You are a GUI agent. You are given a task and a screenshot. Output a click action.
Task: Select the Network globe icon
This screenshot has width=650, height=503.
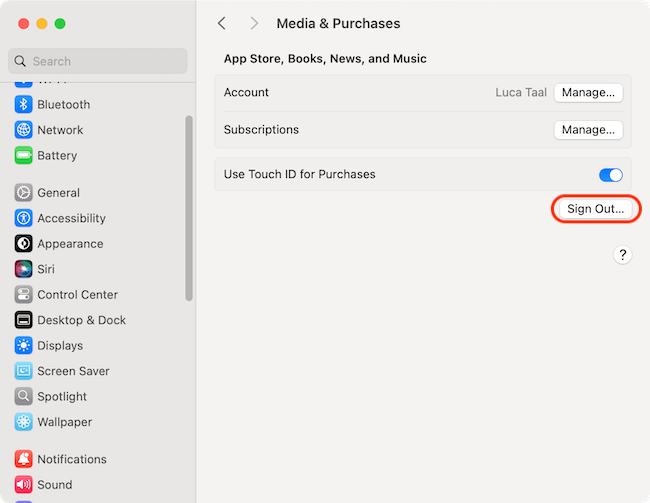[x=23, y=130]
